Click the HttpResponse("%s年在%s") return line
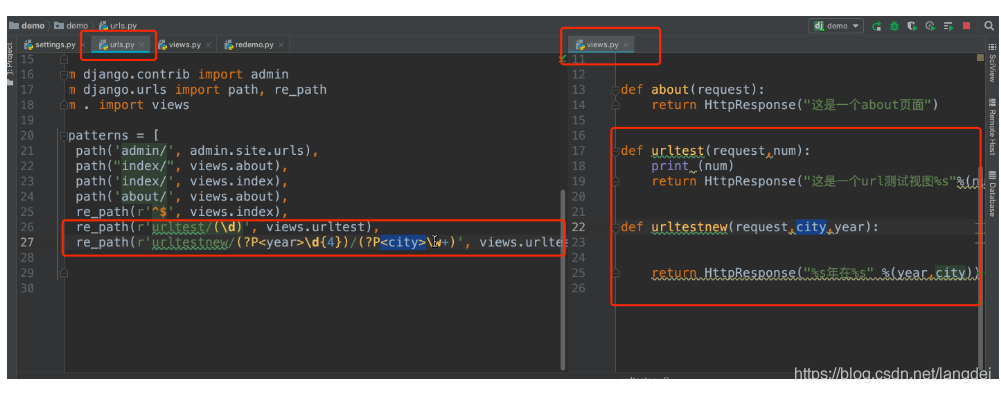Screen dimensions: 1001x393 (815, 273)
